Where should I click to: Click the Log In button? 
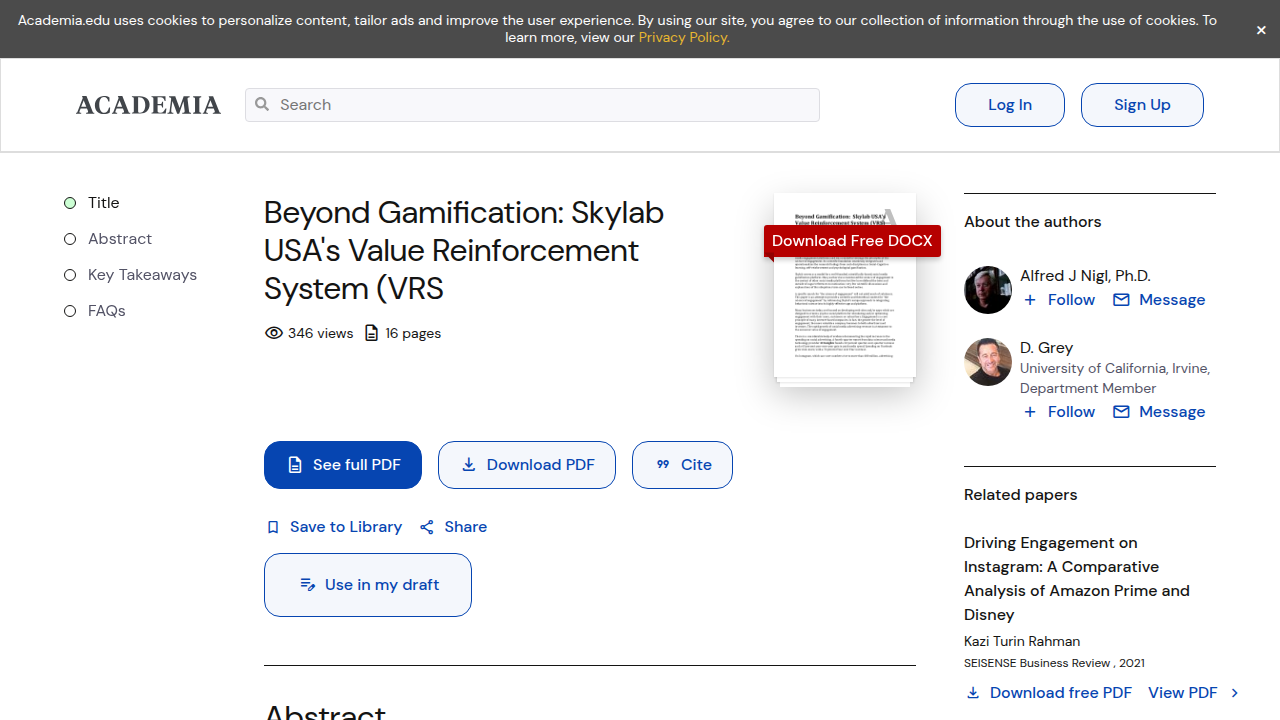pos(1010,105)
